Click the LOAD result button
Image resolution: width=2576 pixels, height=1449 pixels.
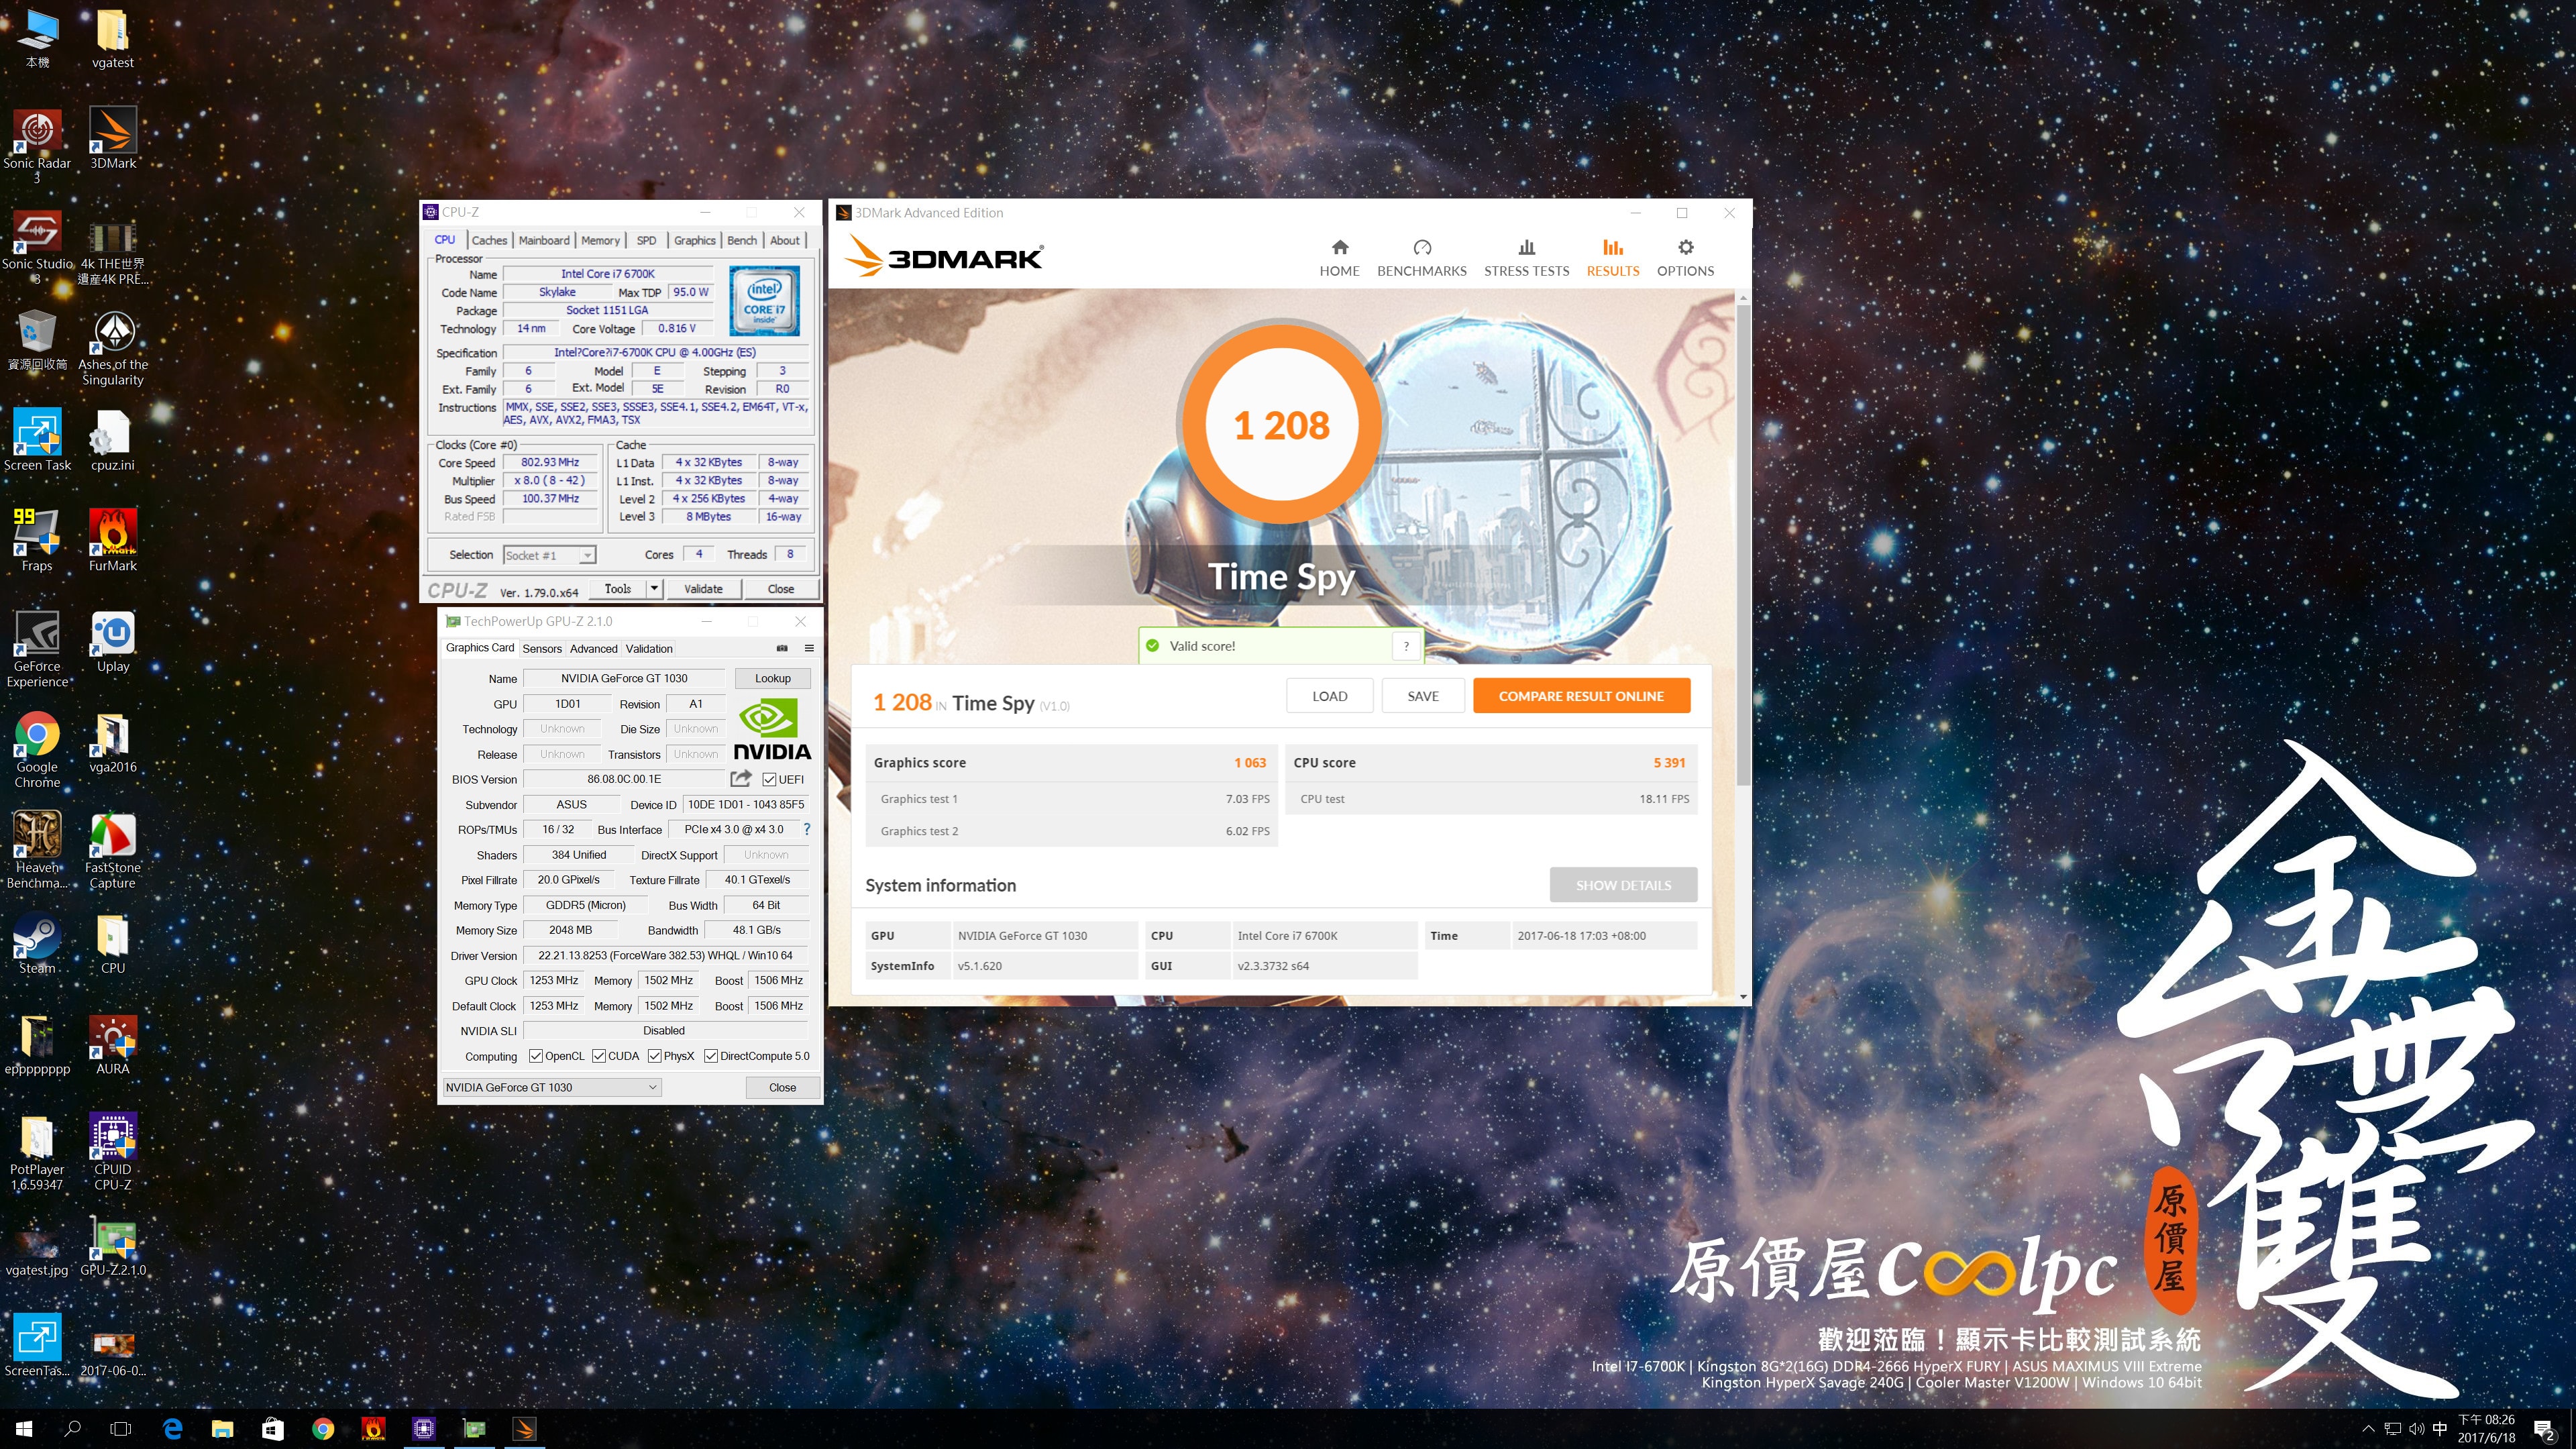(1329, 696)
